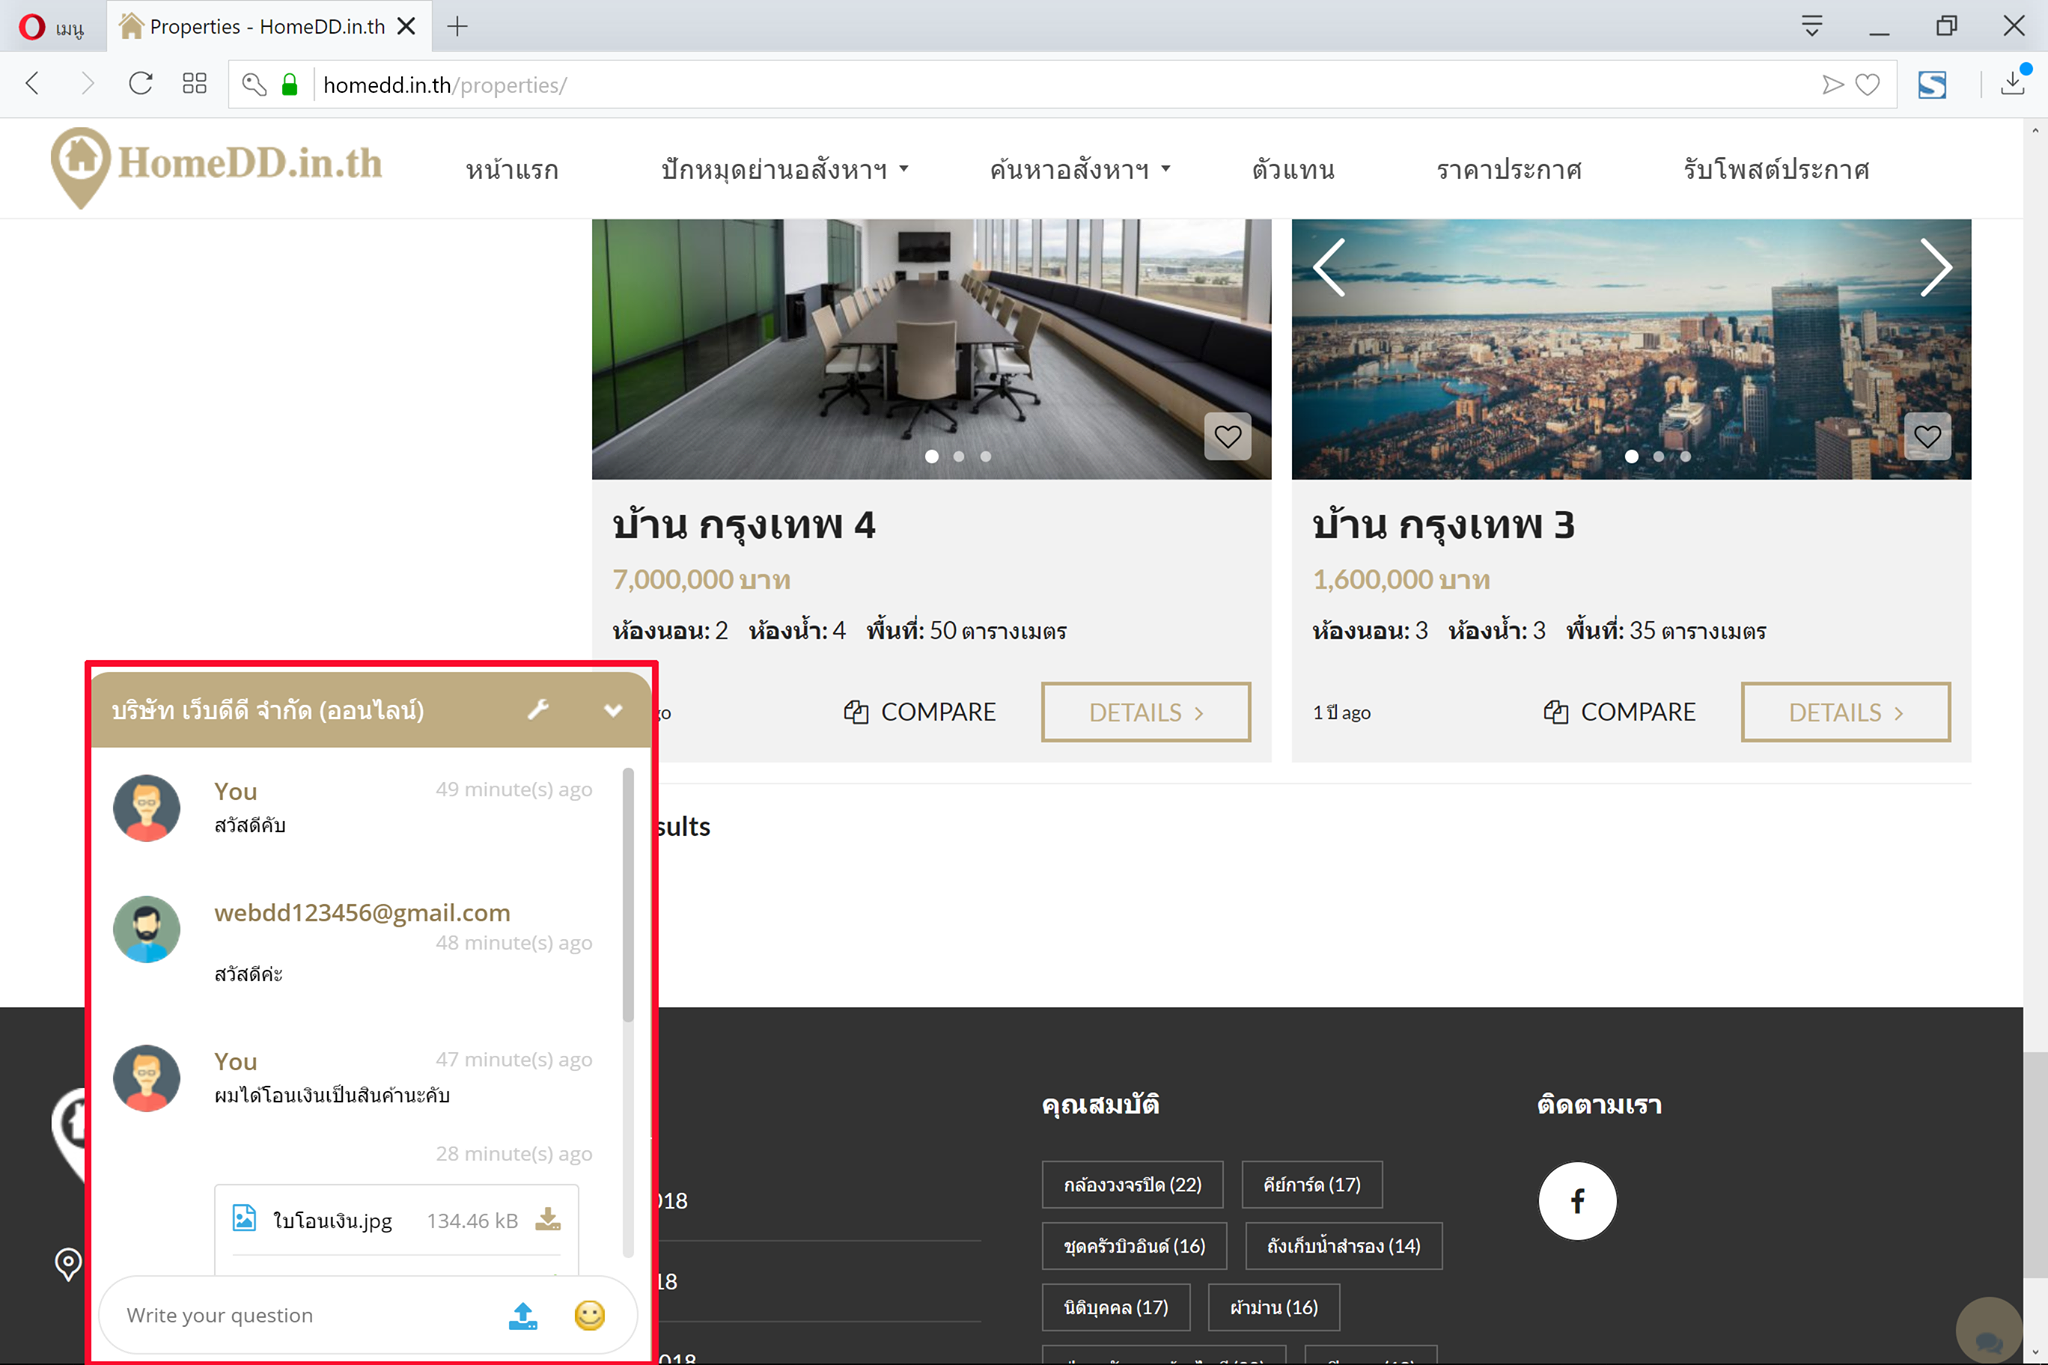Click the นิติบุคคล (17) tag

pos(1116,1307)
